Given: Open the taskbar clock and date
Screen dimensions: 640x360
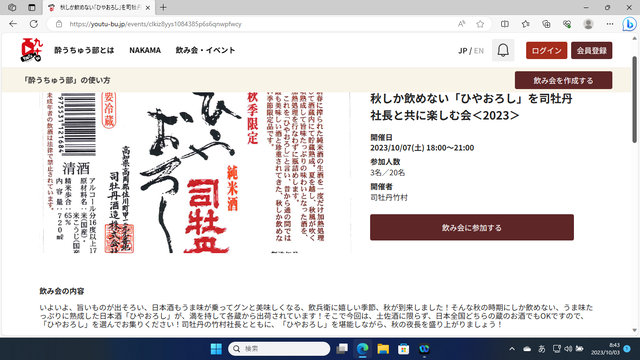Looking at the screenshot, I should coord(605,349).
